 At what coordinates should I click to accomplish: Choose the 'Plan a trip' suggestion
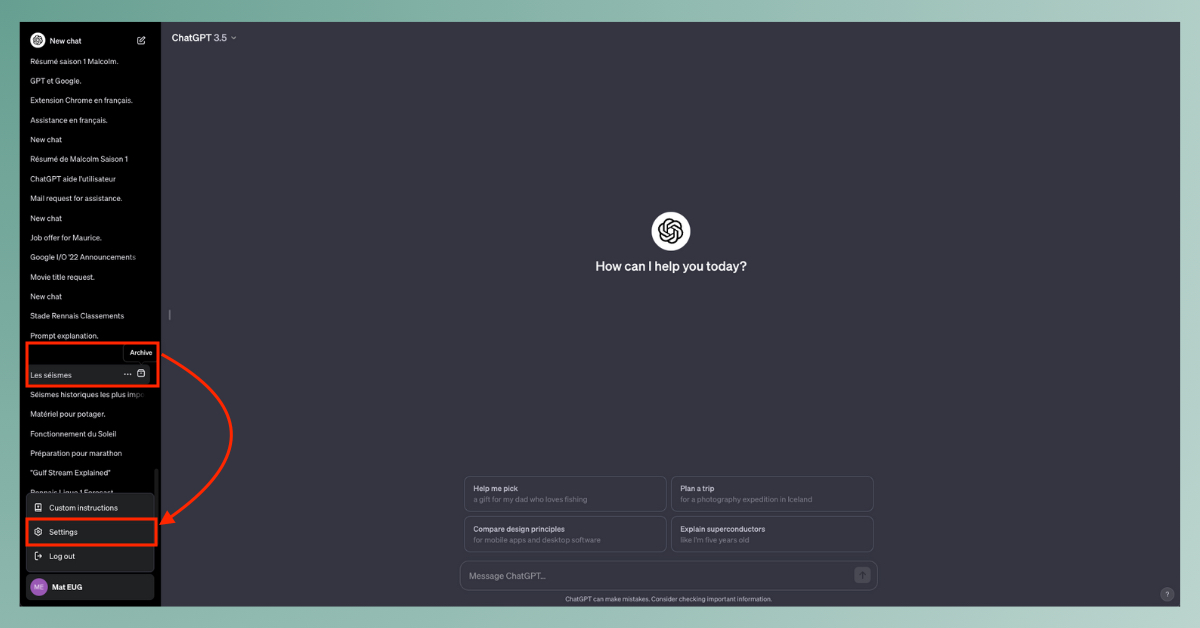(x=772, y=494)
